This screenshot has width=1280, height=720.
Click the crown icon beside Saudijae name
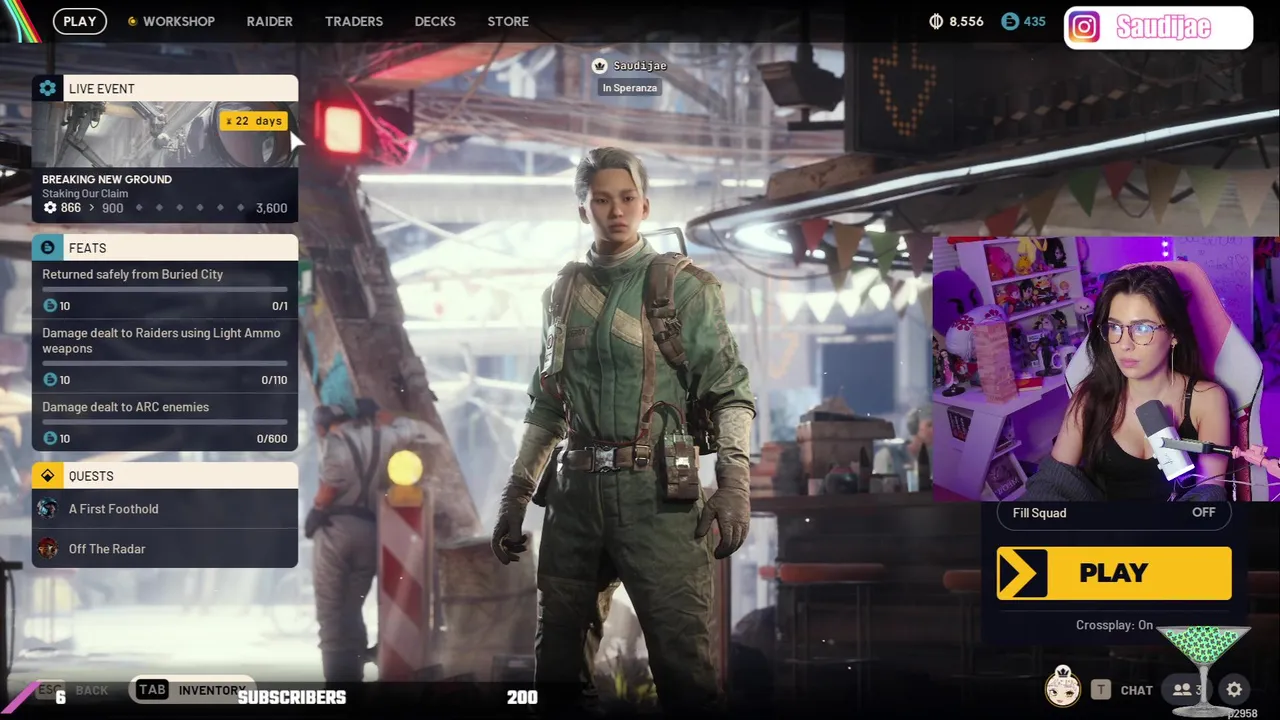click(600, 66)
